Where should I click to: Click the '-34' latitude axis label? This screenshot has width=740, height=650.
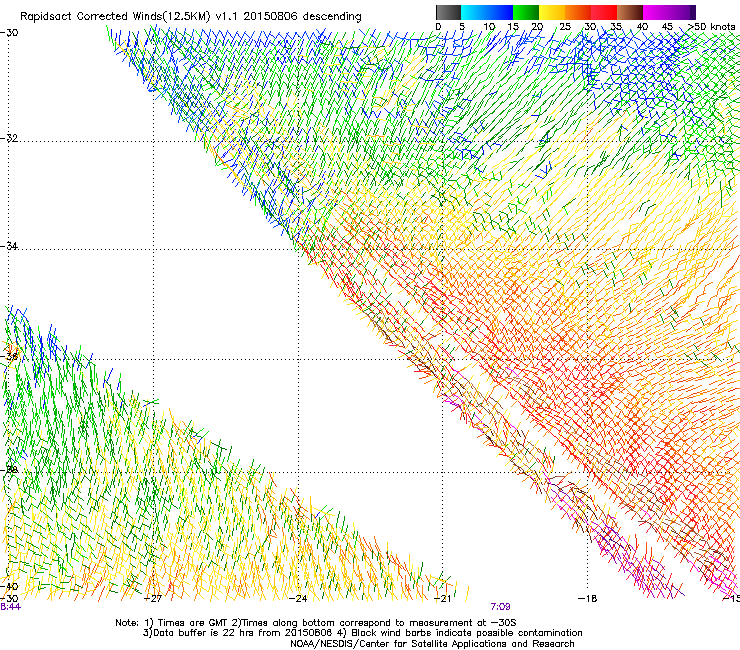coord(9,246)
